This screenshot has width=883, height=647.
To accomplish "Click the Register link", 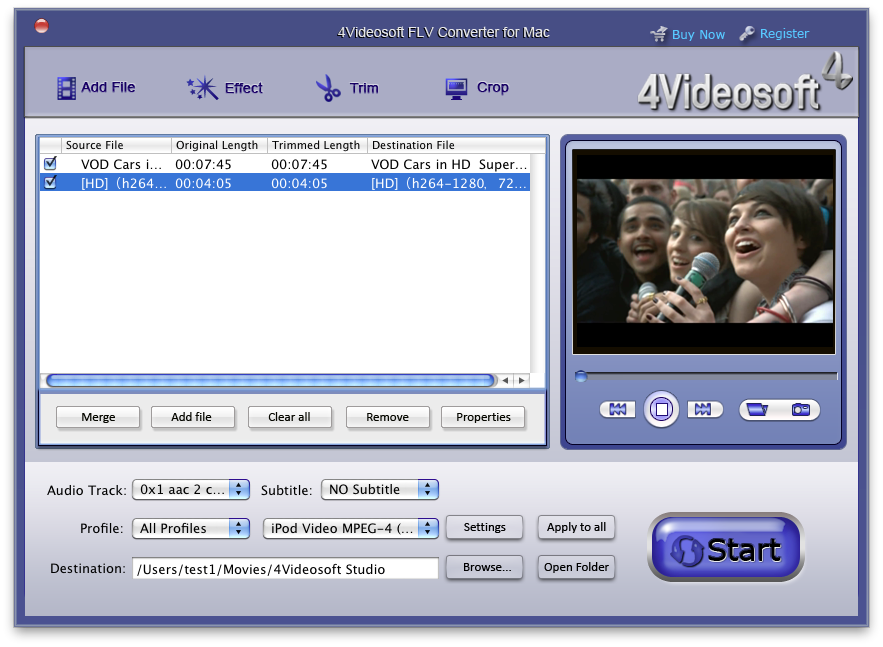I will (784, 34).
